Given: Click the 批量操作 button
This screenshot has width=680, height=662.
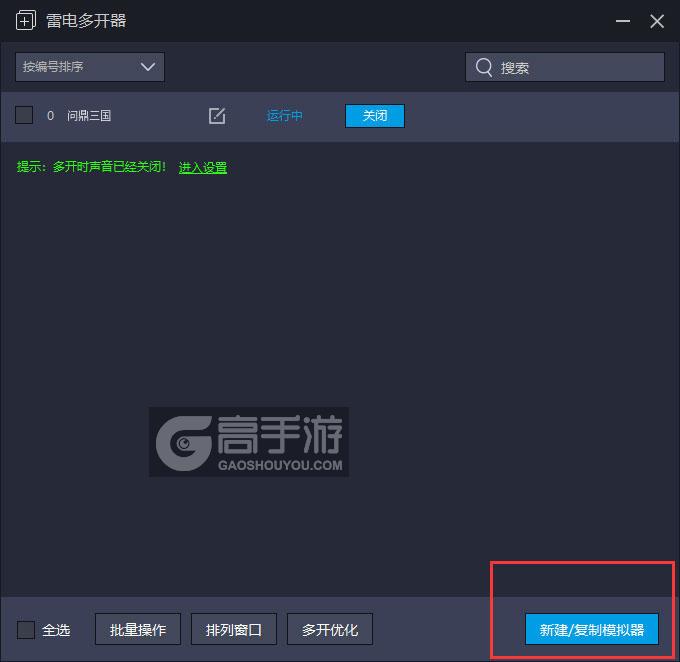Looking at the screenshot, I should pyautogui.click(x=138, y=629).
